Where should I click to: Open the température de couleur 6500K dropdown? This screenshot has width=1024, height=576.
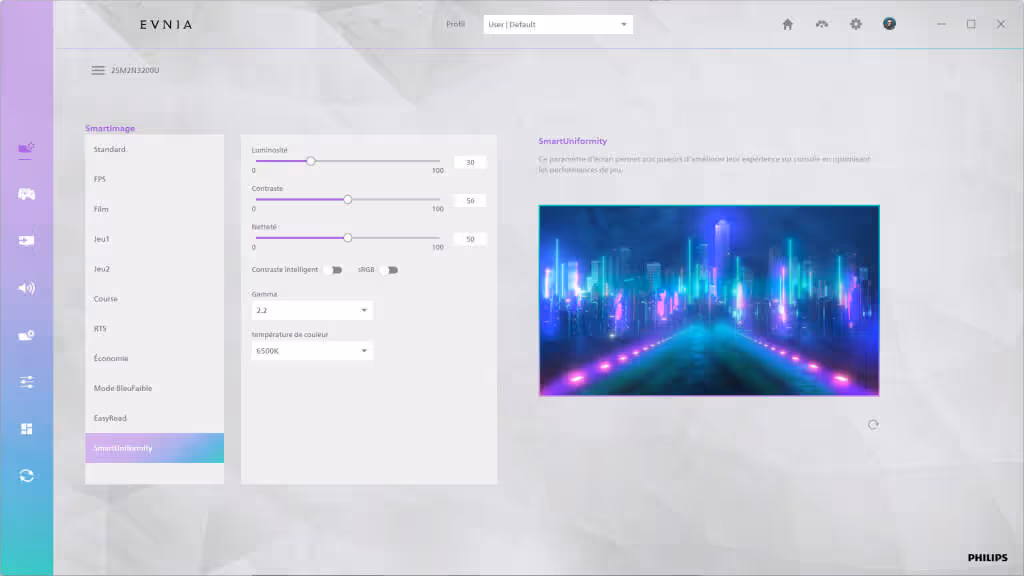click(x=313, y=351)
